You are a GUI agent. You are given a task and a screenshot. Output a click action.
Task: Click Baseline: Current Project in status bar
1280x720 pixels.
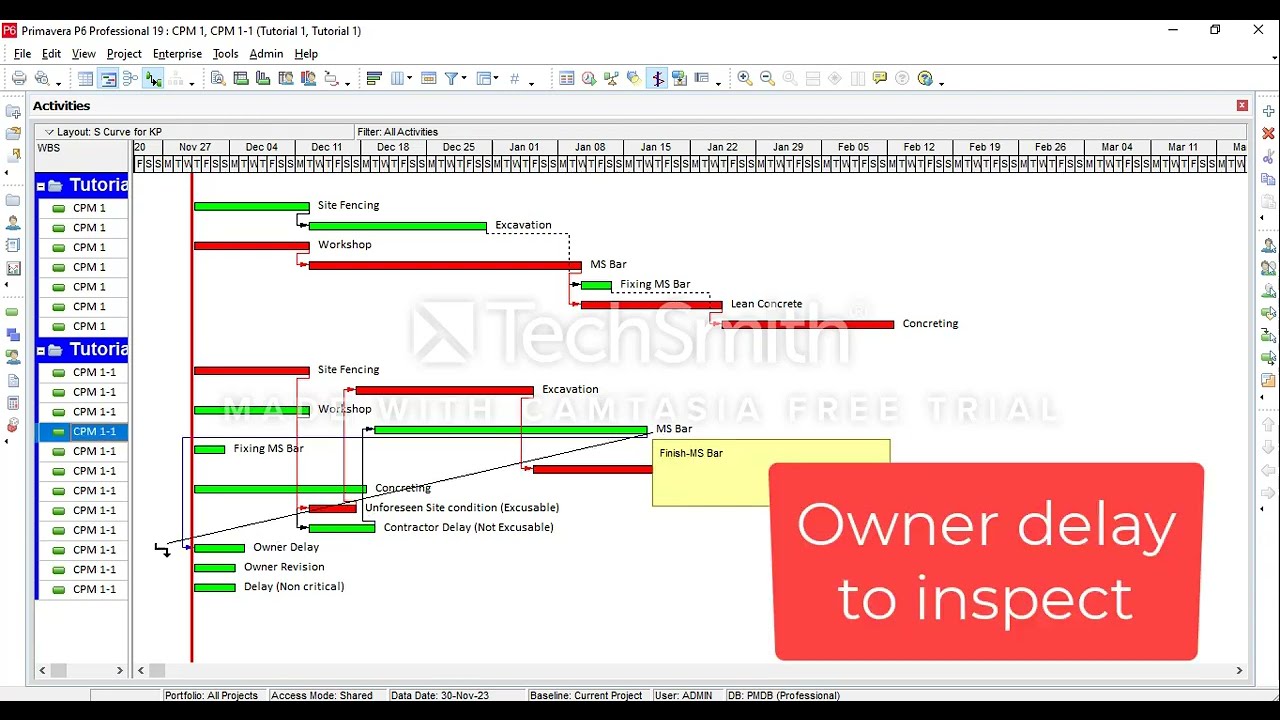586,695
